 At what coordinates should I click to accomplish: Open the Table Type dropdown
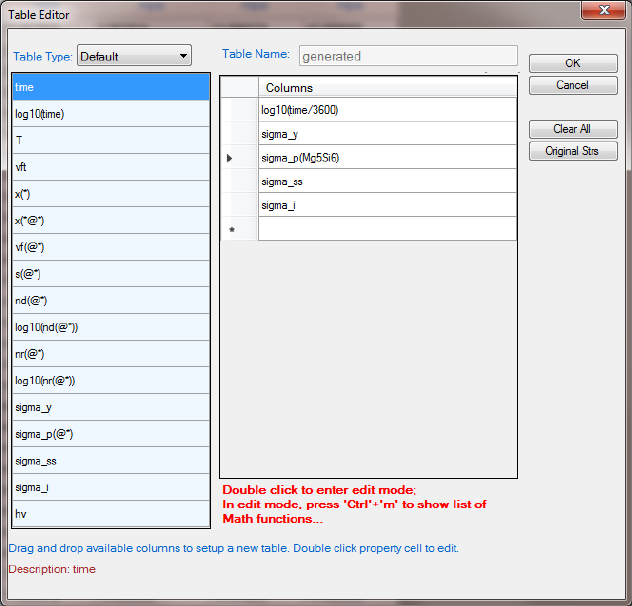(134, 56)
